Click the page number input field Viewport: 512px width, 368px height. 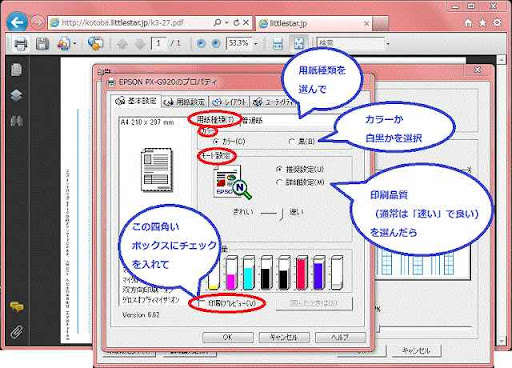[x=158, y=43]
